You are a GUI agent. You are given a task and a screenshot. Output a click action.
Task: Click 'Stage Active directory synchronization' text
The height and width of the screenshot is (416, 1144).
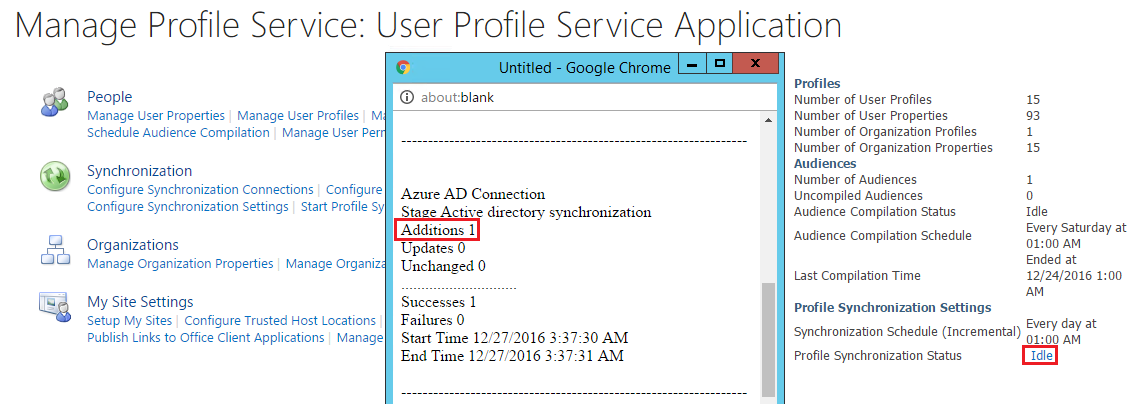click(x=526, y=212)
